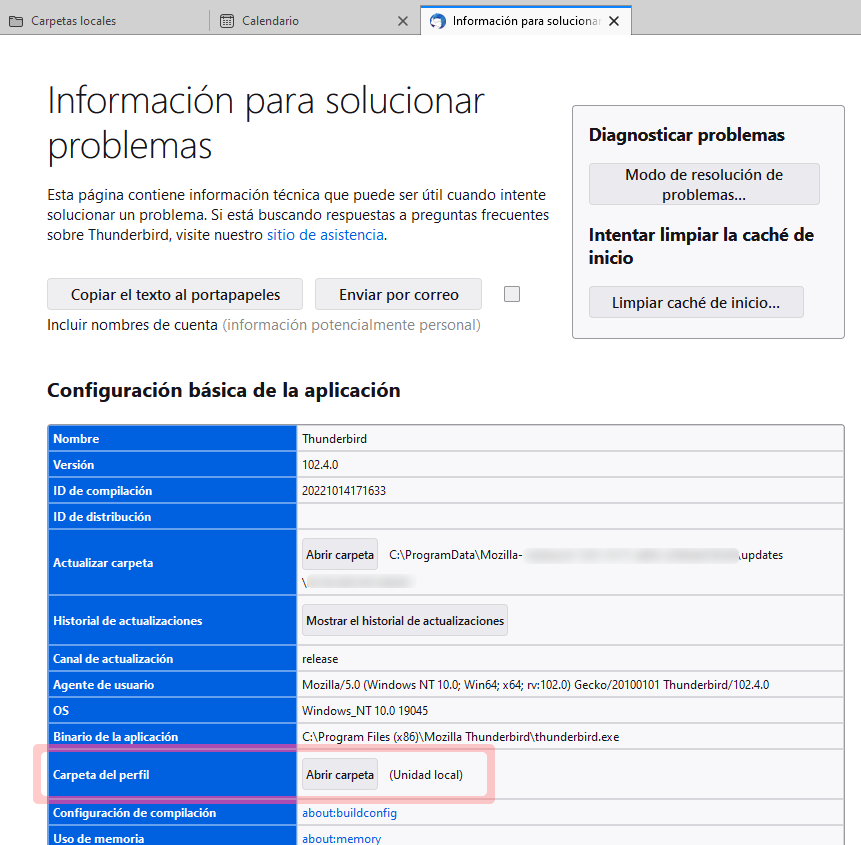
Task: Click the Intentar limpiar la caché heading
Action: tap(701, 246)
